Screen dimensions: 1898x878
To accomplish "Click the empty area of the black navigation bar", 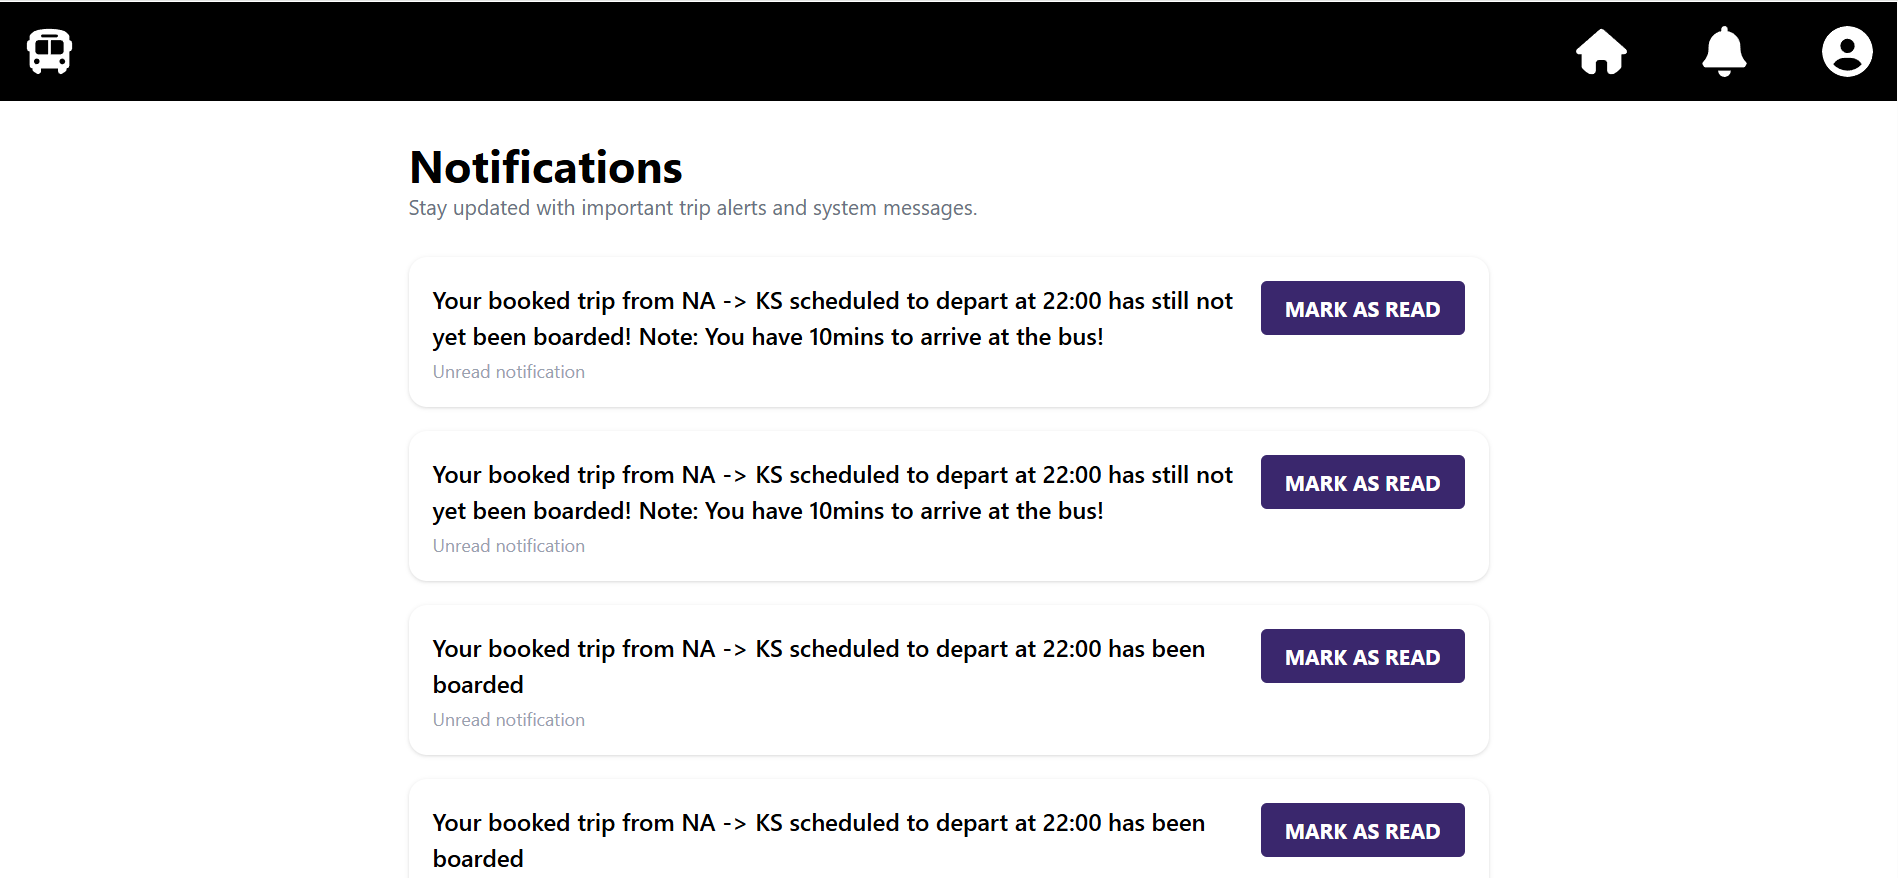I will pos(800,51).
